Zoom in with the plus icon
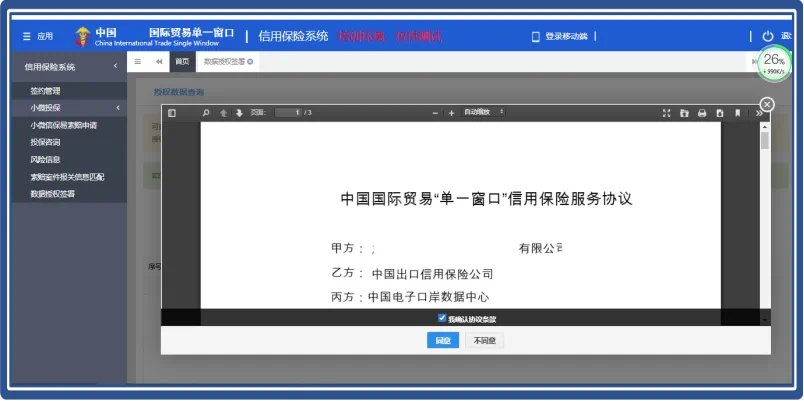The width and height of the screenshot is (804, 401). [x=451, y=113]
